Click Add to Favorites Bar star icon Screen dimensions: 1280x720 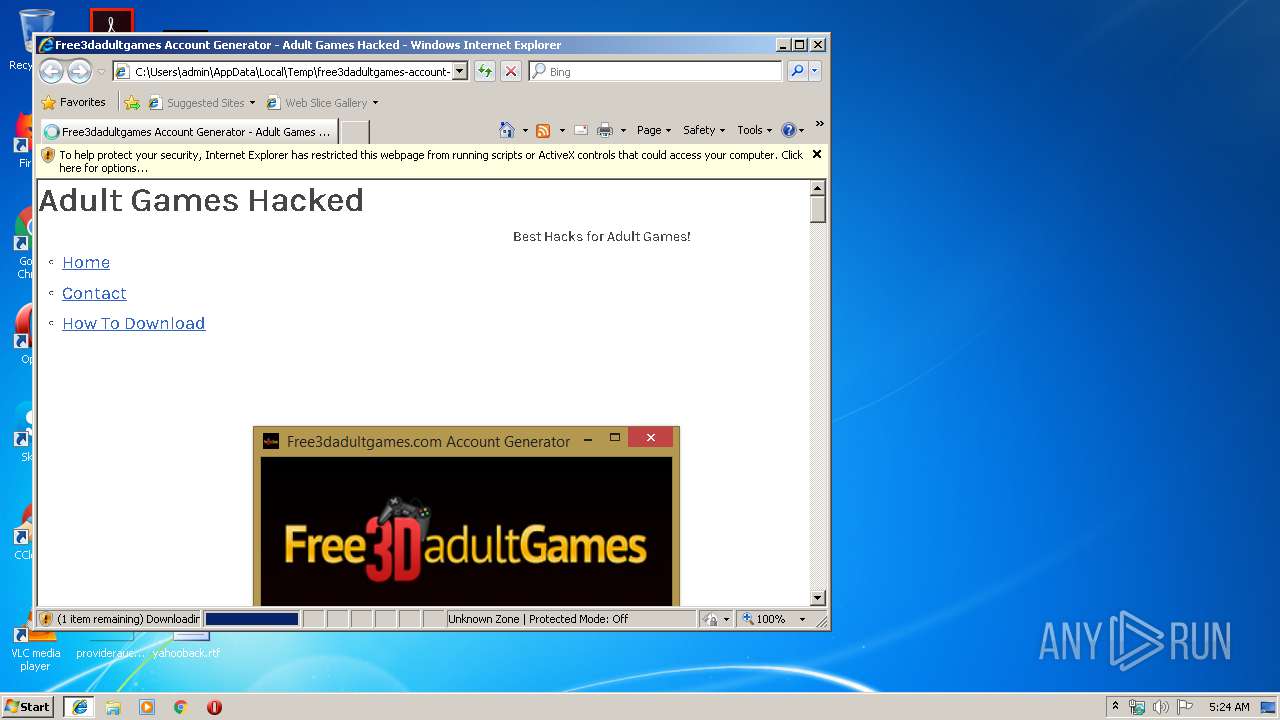click(132, 102)
